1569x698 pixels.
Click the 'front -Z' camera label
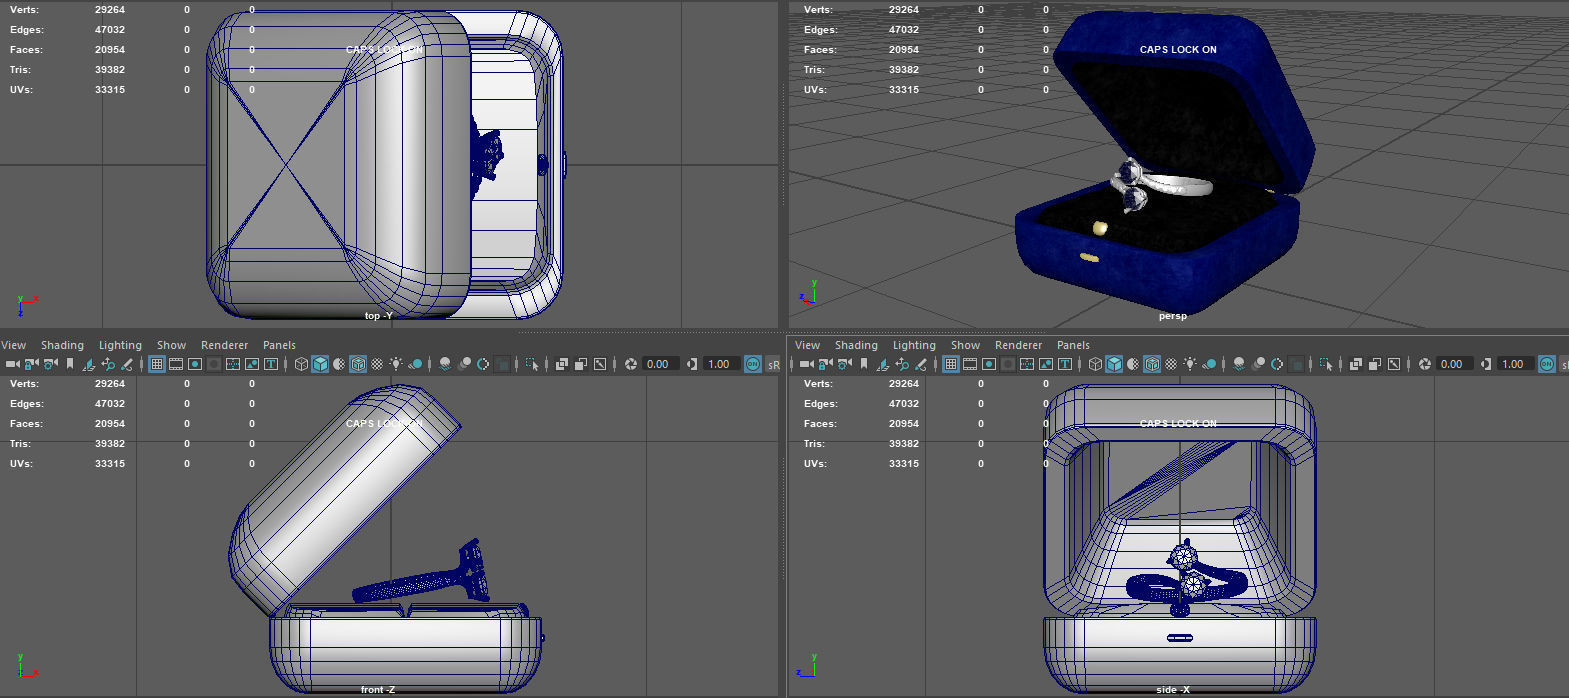tap(378, 690)
